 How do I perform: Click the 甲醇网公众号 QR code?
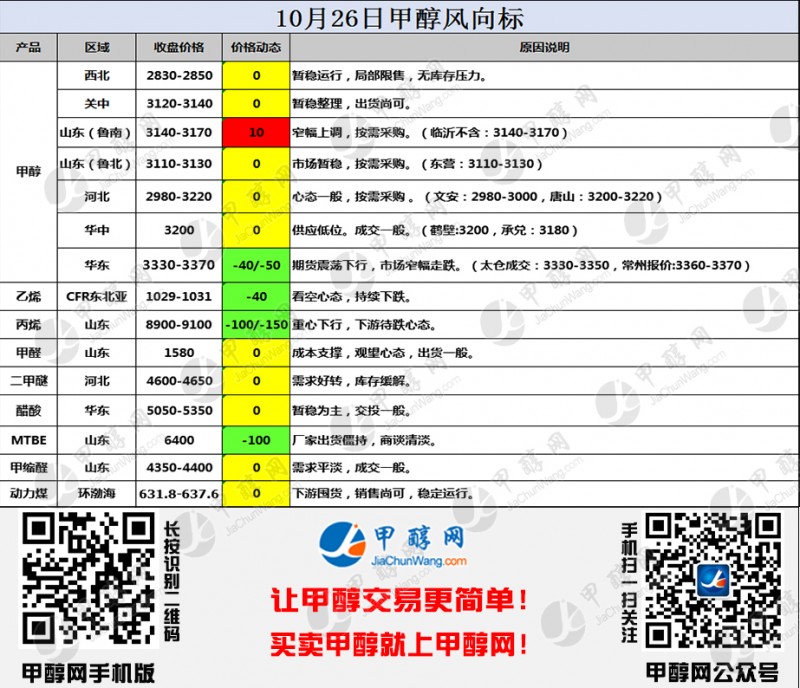[713, 581]
